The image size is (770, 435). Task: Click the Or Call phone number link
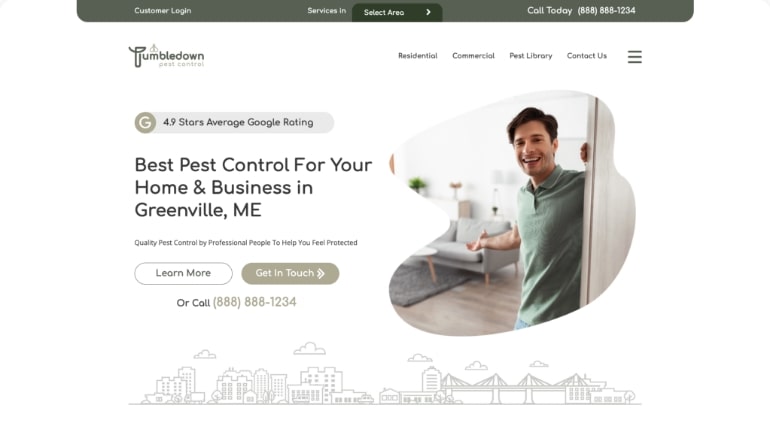tap(254, 302)
